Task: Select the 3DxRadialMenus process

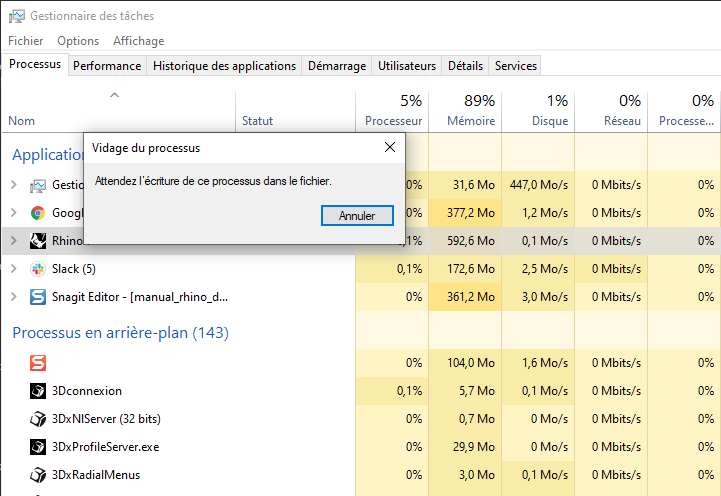Action: (x=96, y=475)
